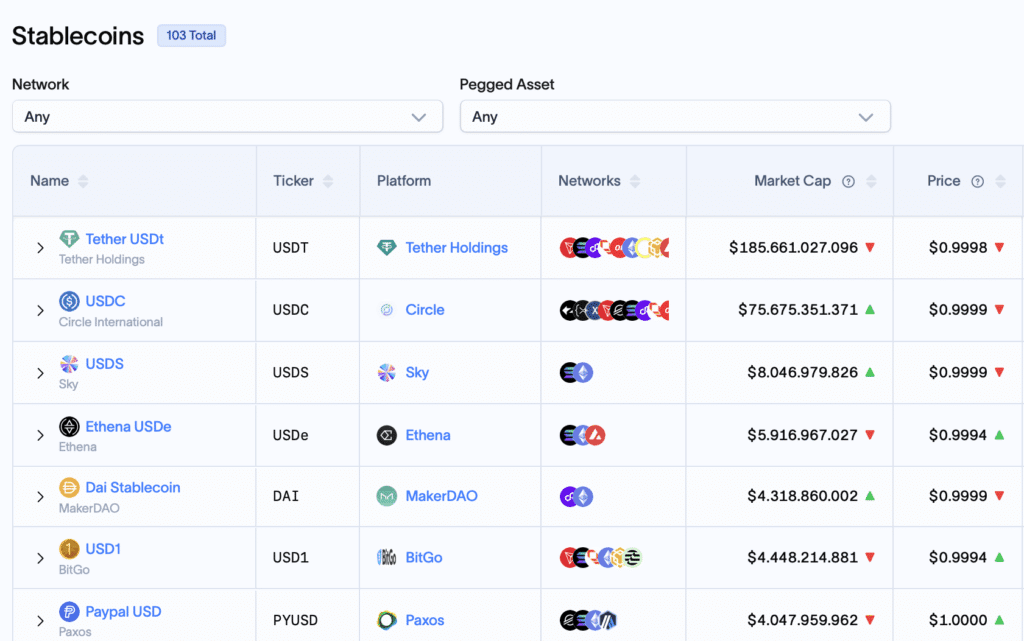Screen dimensions: 1024x641
Task: Sort table by Market Cap arrows
Action: tap(871, 181)
